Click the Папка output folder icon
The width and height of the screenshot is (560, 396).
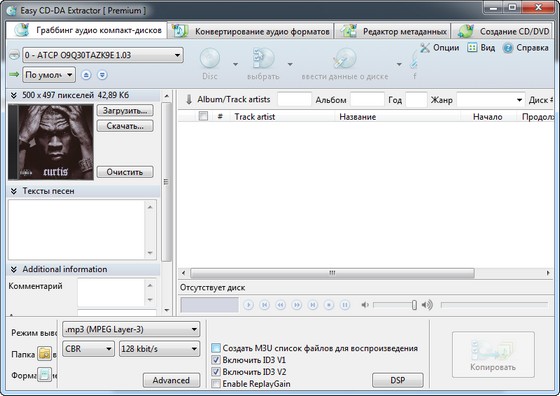tap(45, 354)
